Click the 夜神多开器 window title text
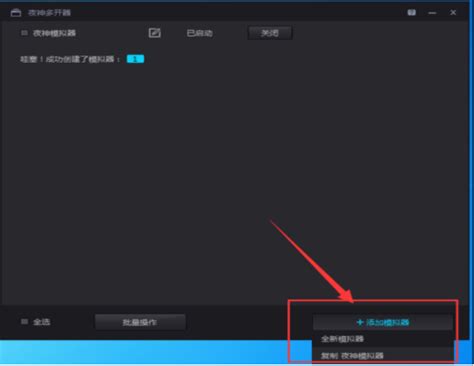 49,13
